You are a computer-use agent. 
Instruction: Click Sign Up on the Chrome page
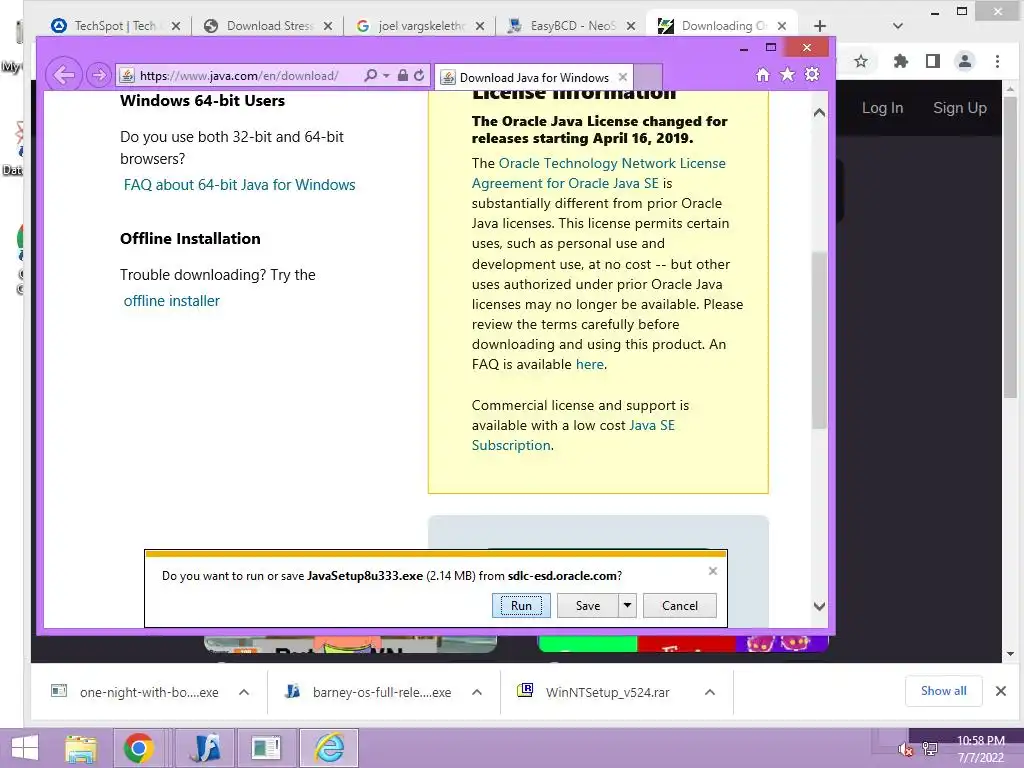coord(959,108)
